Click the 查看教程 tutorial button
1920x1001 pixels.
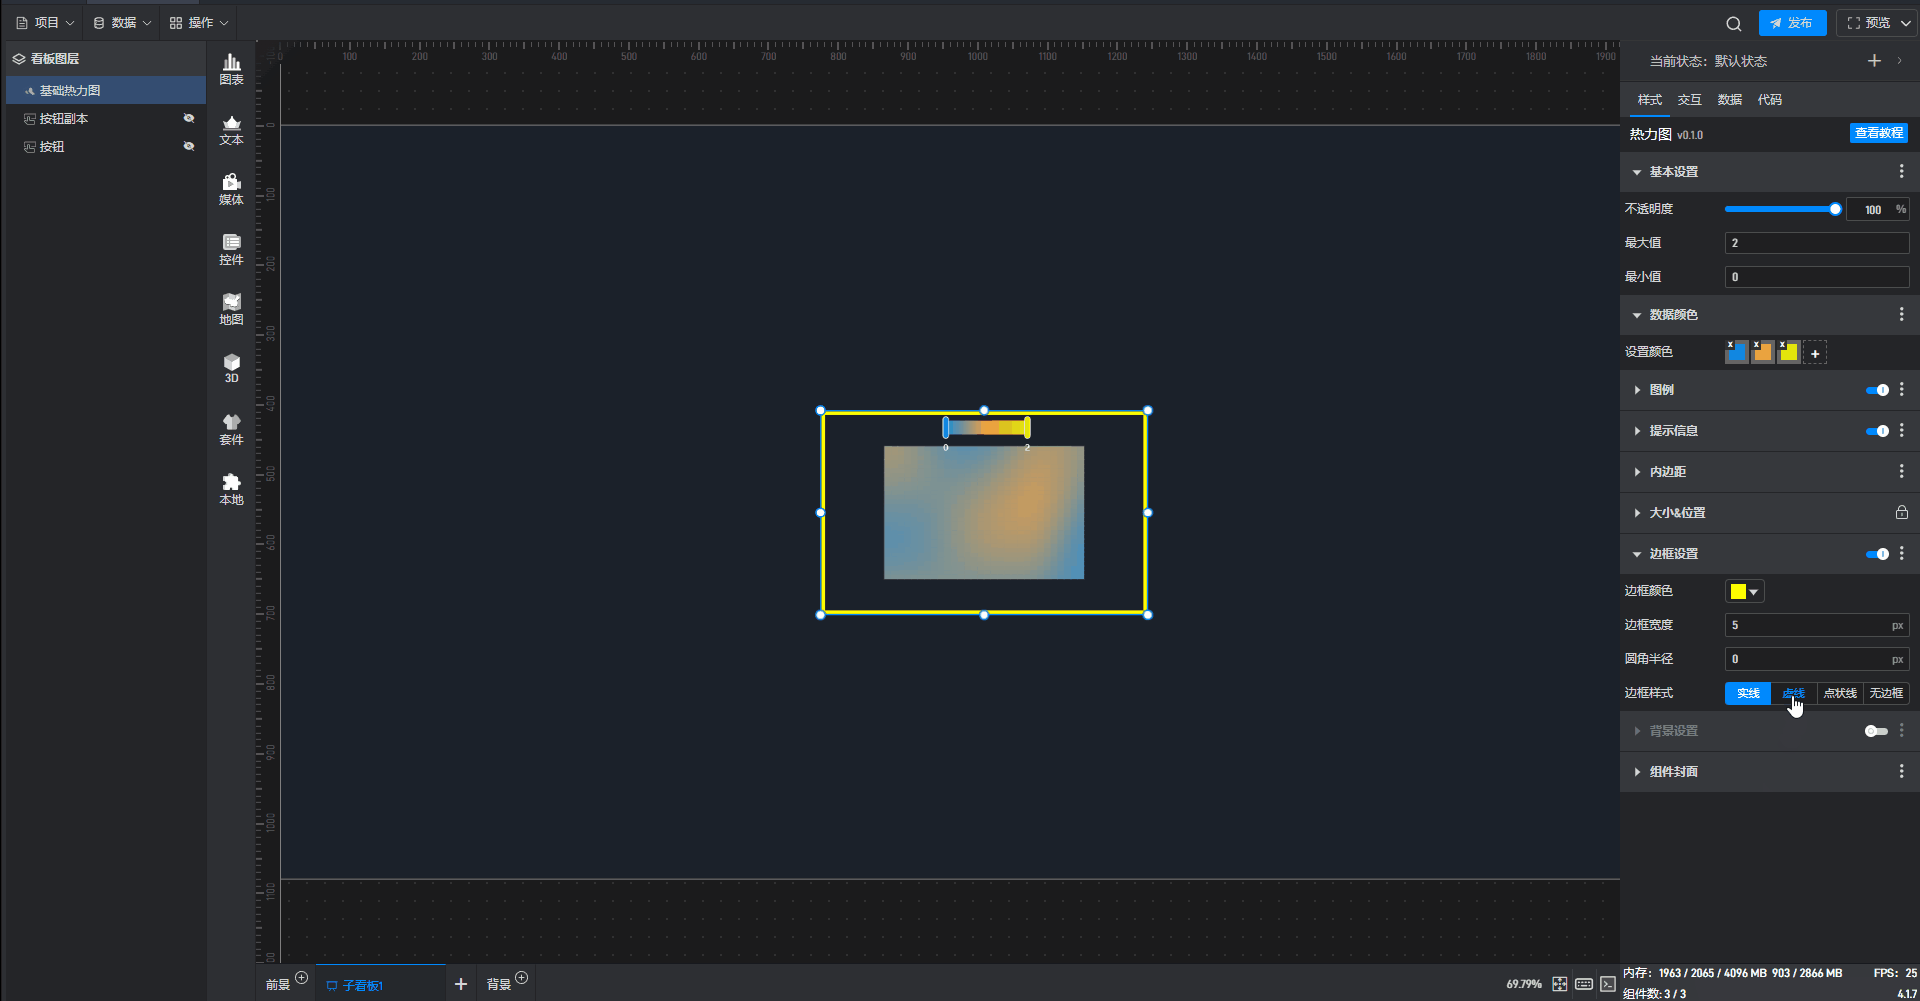(x=1878, y=133)
